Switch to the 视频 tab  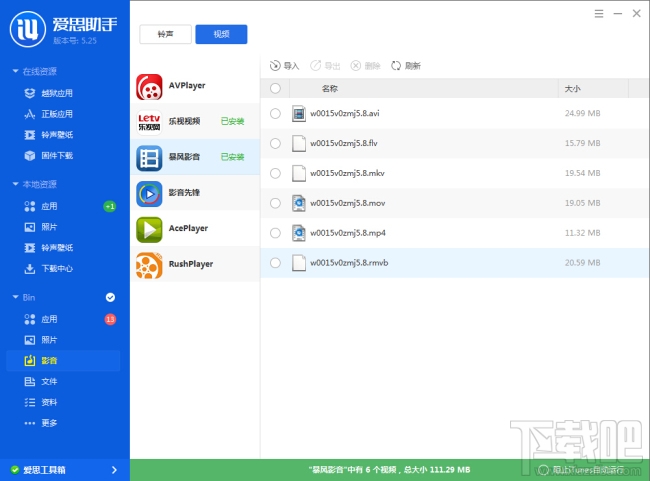(221, 34)
